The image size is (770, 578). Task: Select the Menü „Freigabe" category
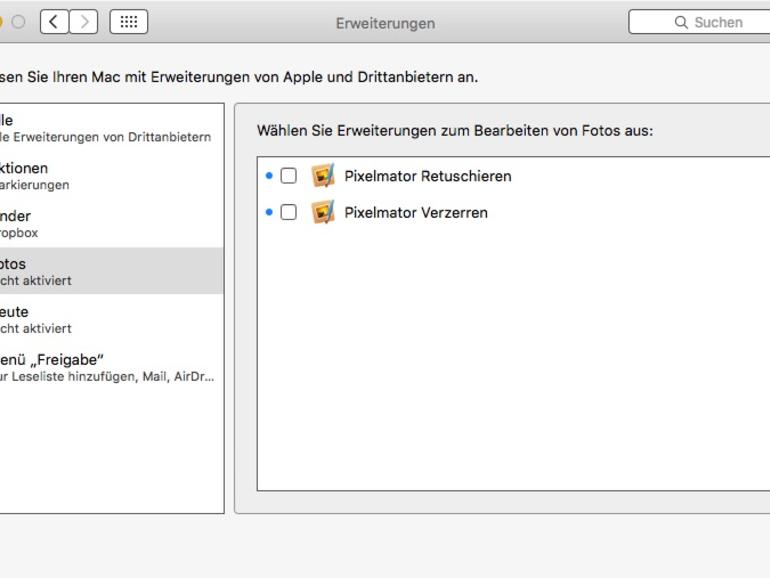tap(111, 367)
